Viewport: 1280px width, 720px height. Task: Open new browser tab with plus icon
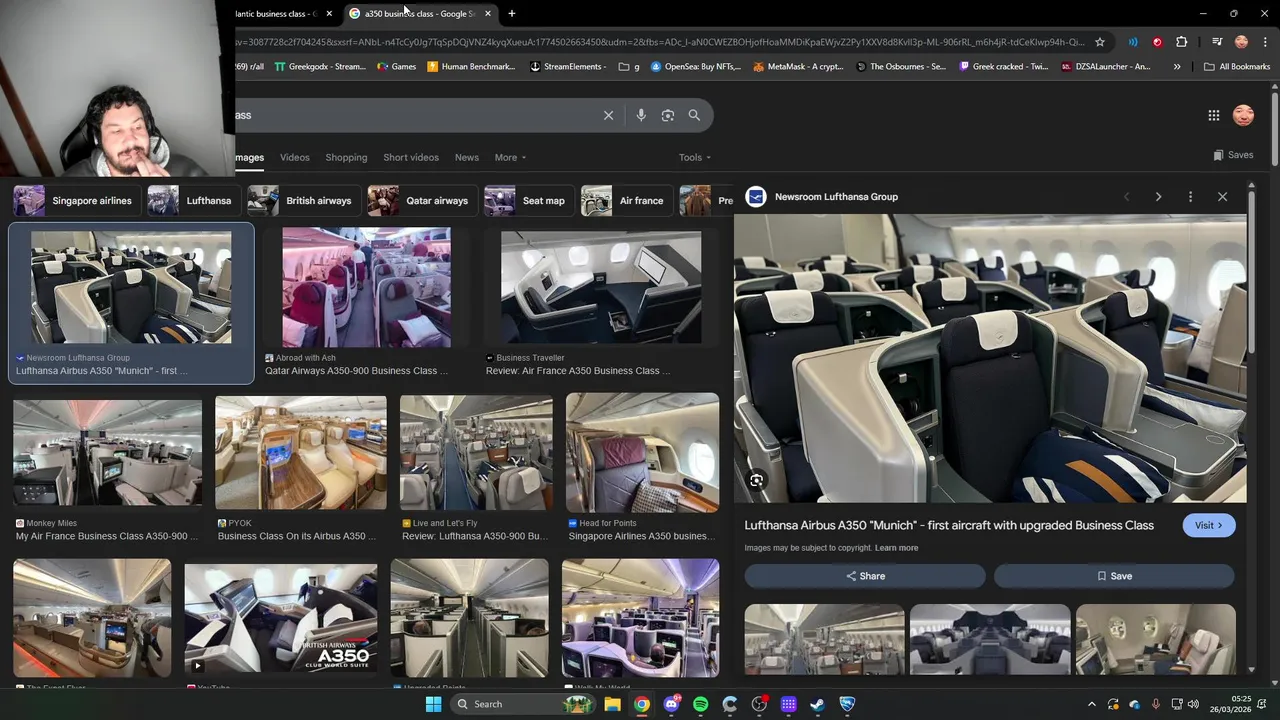[511, 14]
